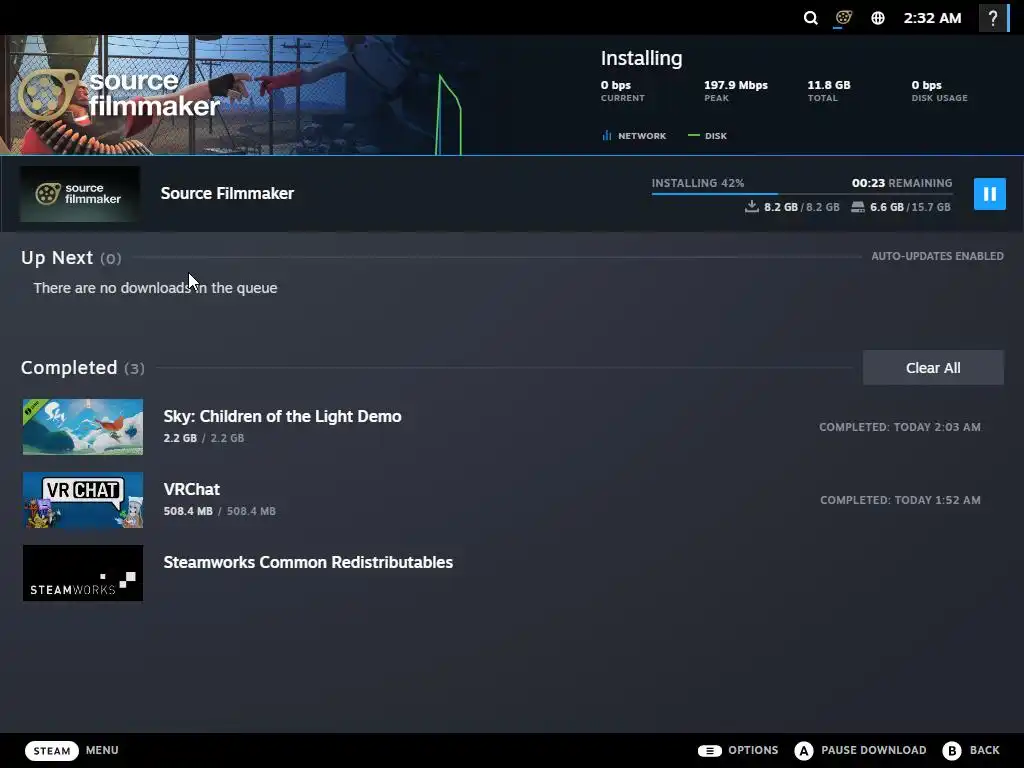
Task: Open the help question mark button
Action: click(993, 18)
